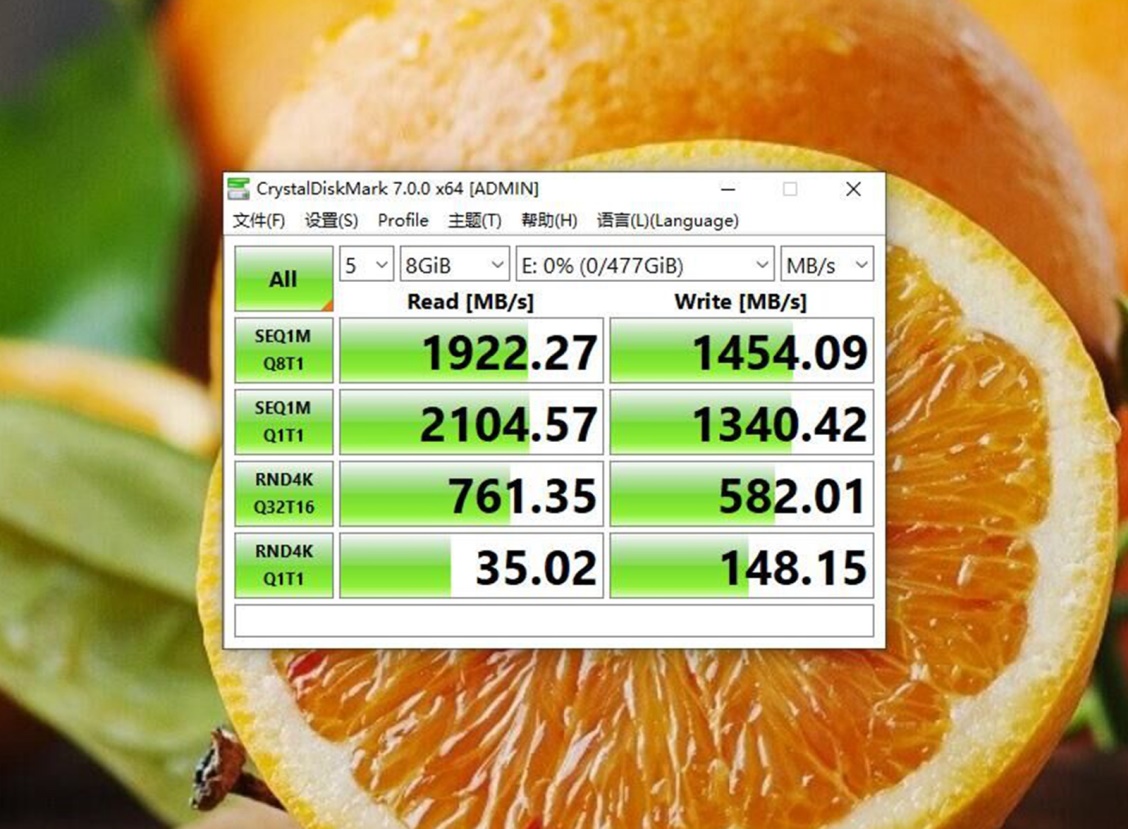Click the 35.02 read result

point(471,565)
